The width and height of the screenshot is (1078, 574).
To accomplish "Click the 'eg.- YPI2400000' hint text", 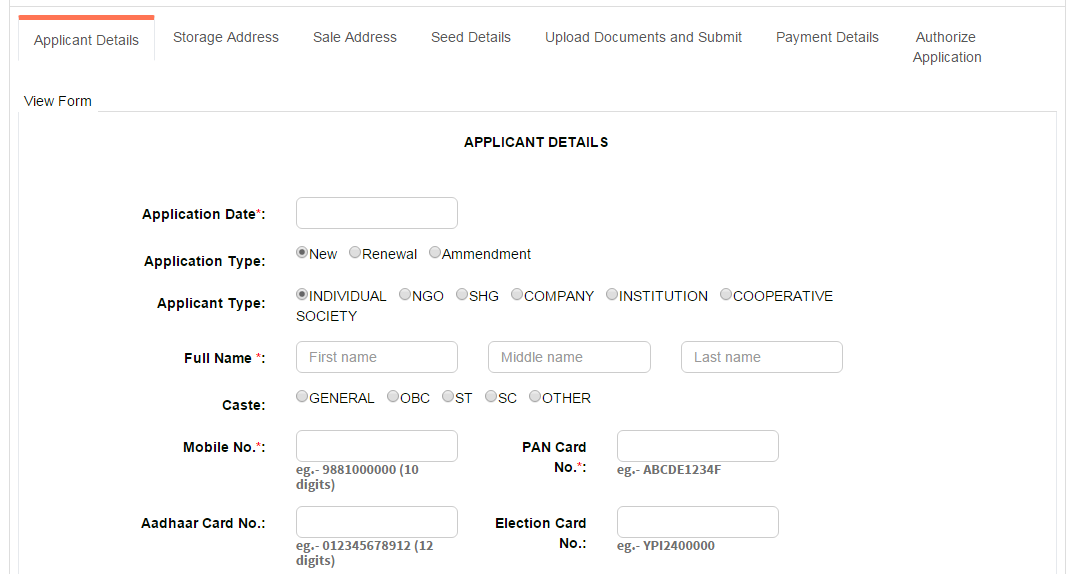I will tap(666, 546).
